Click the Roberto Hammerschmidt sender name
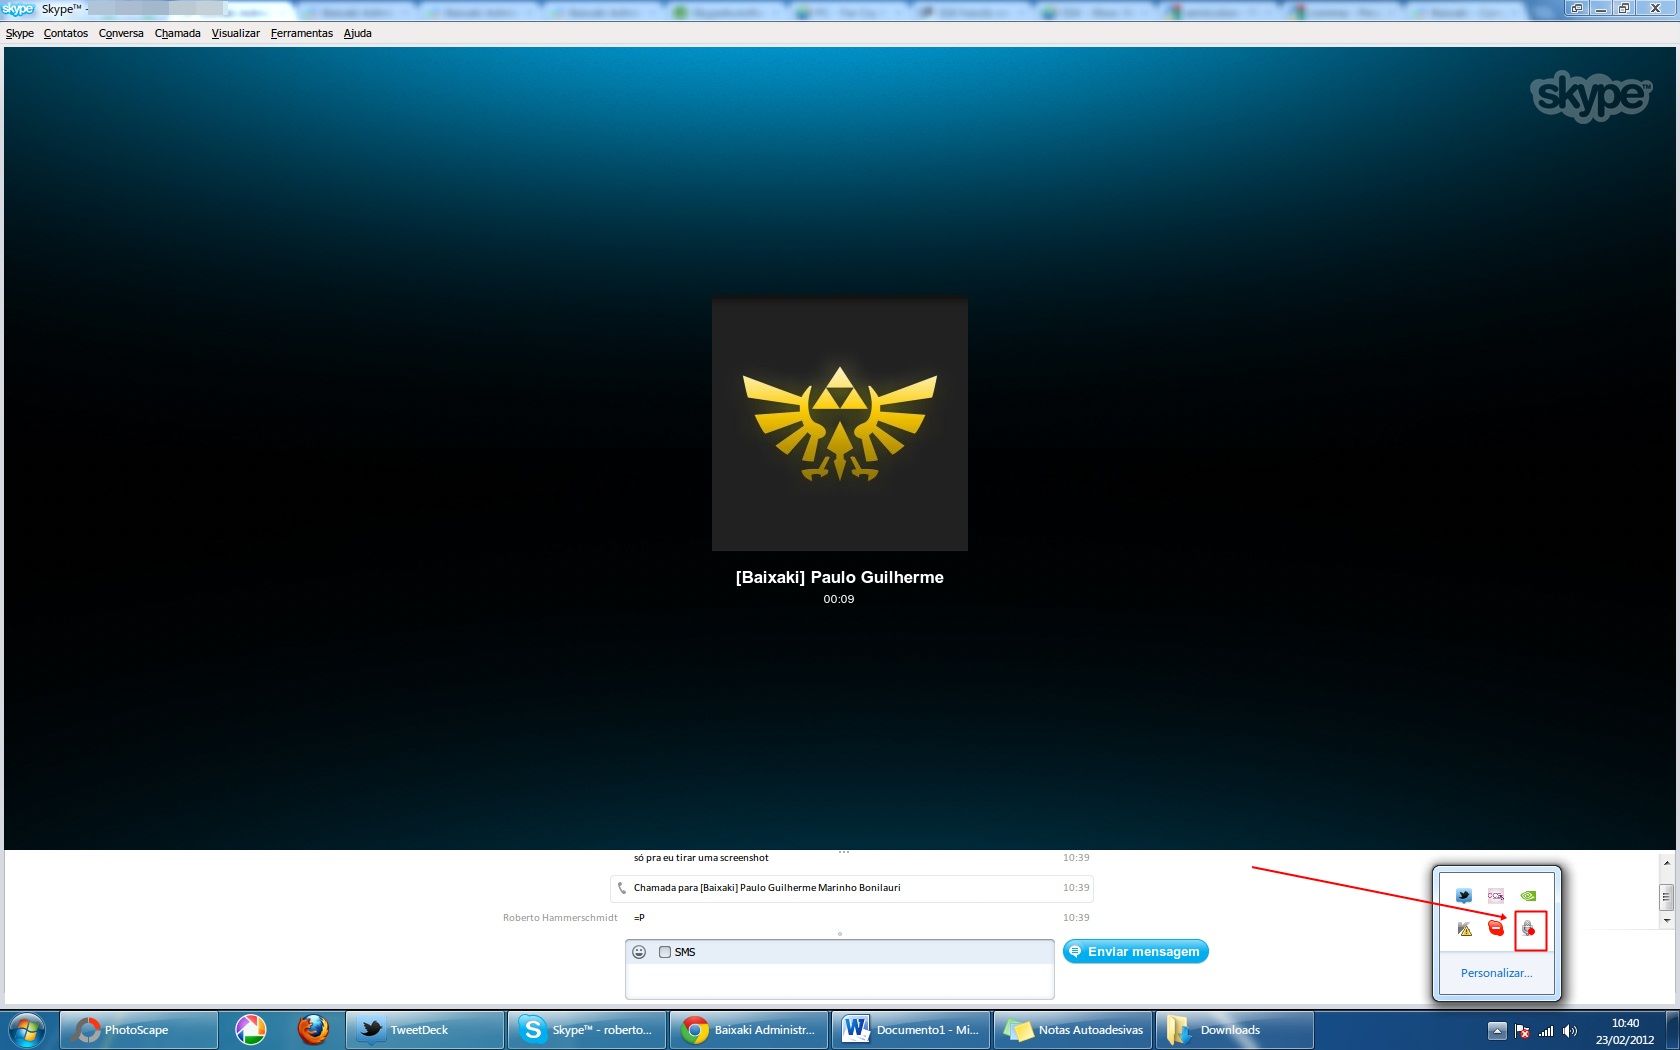The image size is (1680, 1050). [x=560, y=918]
